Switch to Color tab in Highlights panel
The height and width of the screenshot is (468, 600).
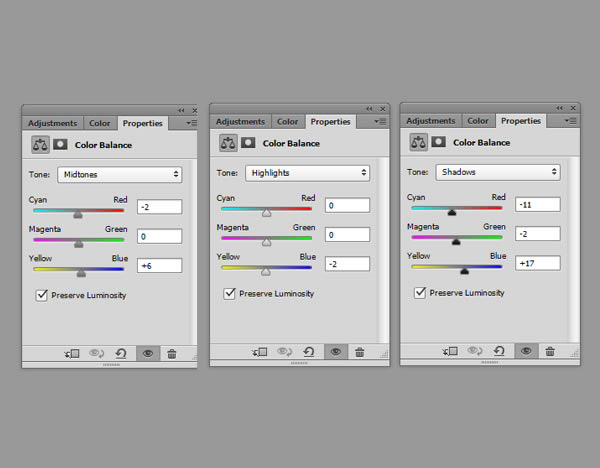tap(288, 122)
